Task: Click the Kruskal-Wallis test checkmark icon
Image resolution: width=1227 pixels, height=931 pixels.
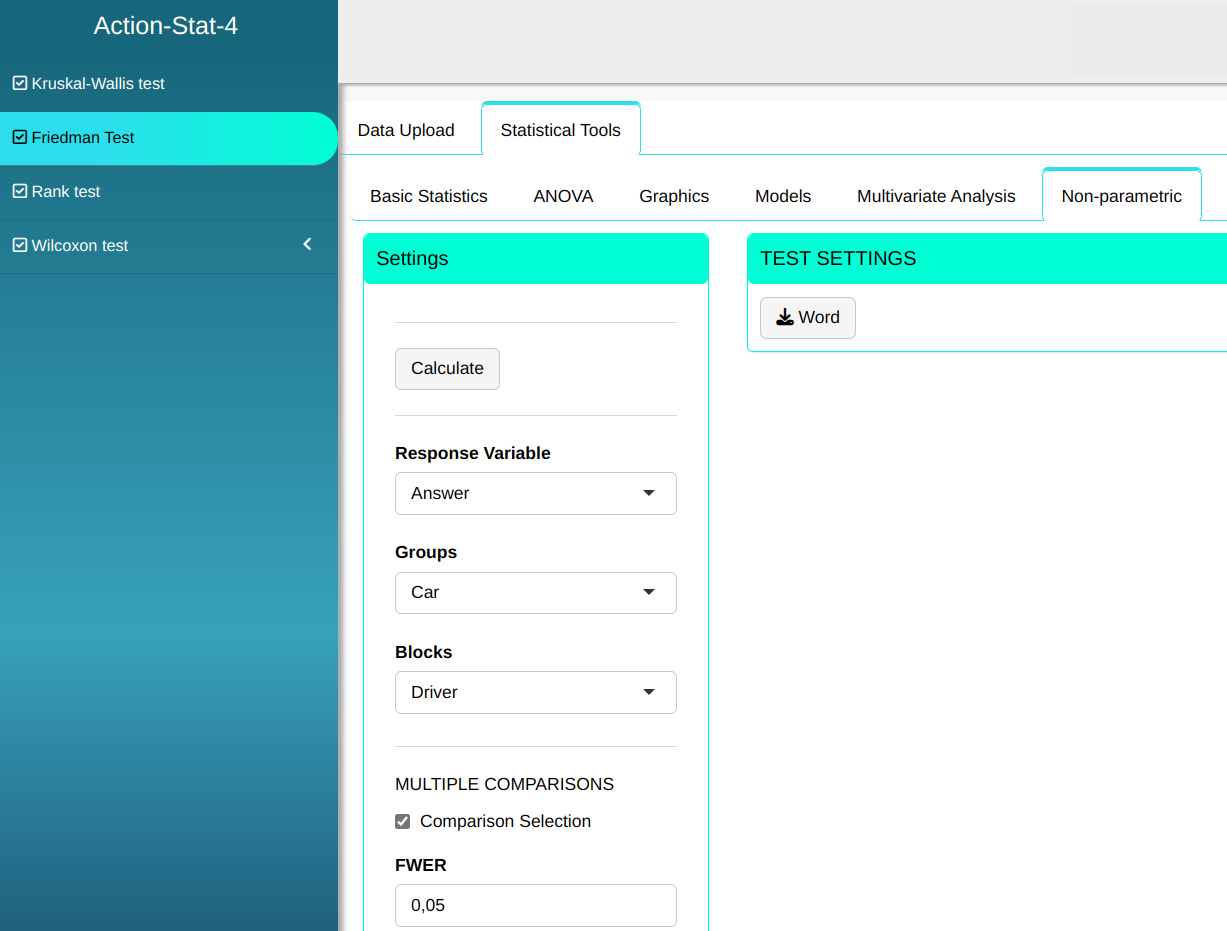Action: [19, 84]
